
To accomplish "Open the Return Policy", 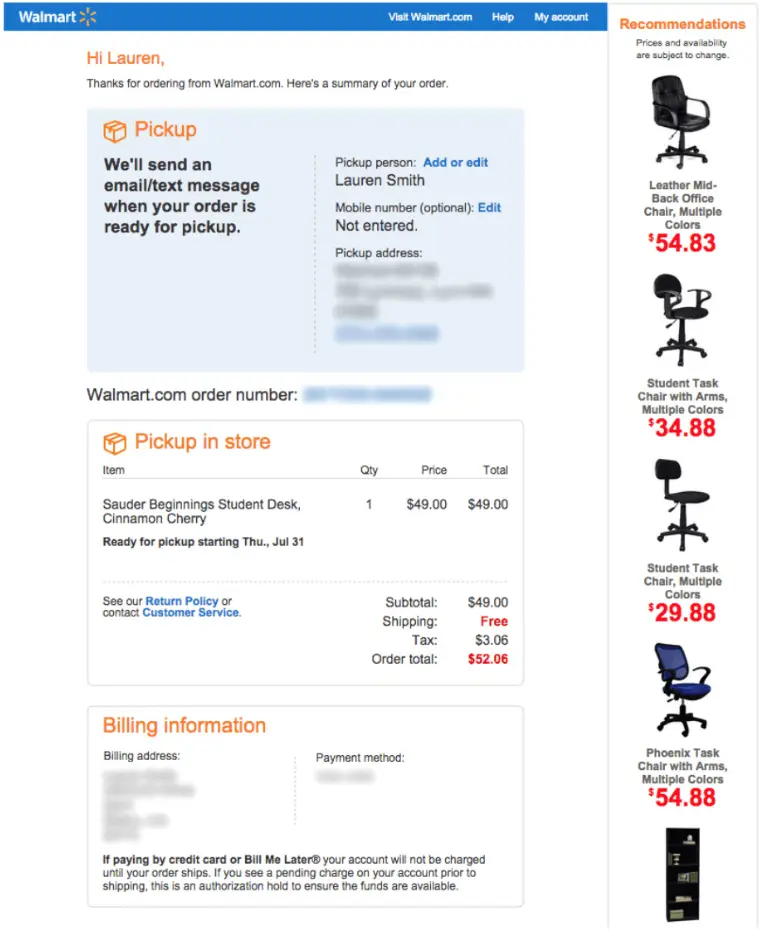I will click(184, 601).
